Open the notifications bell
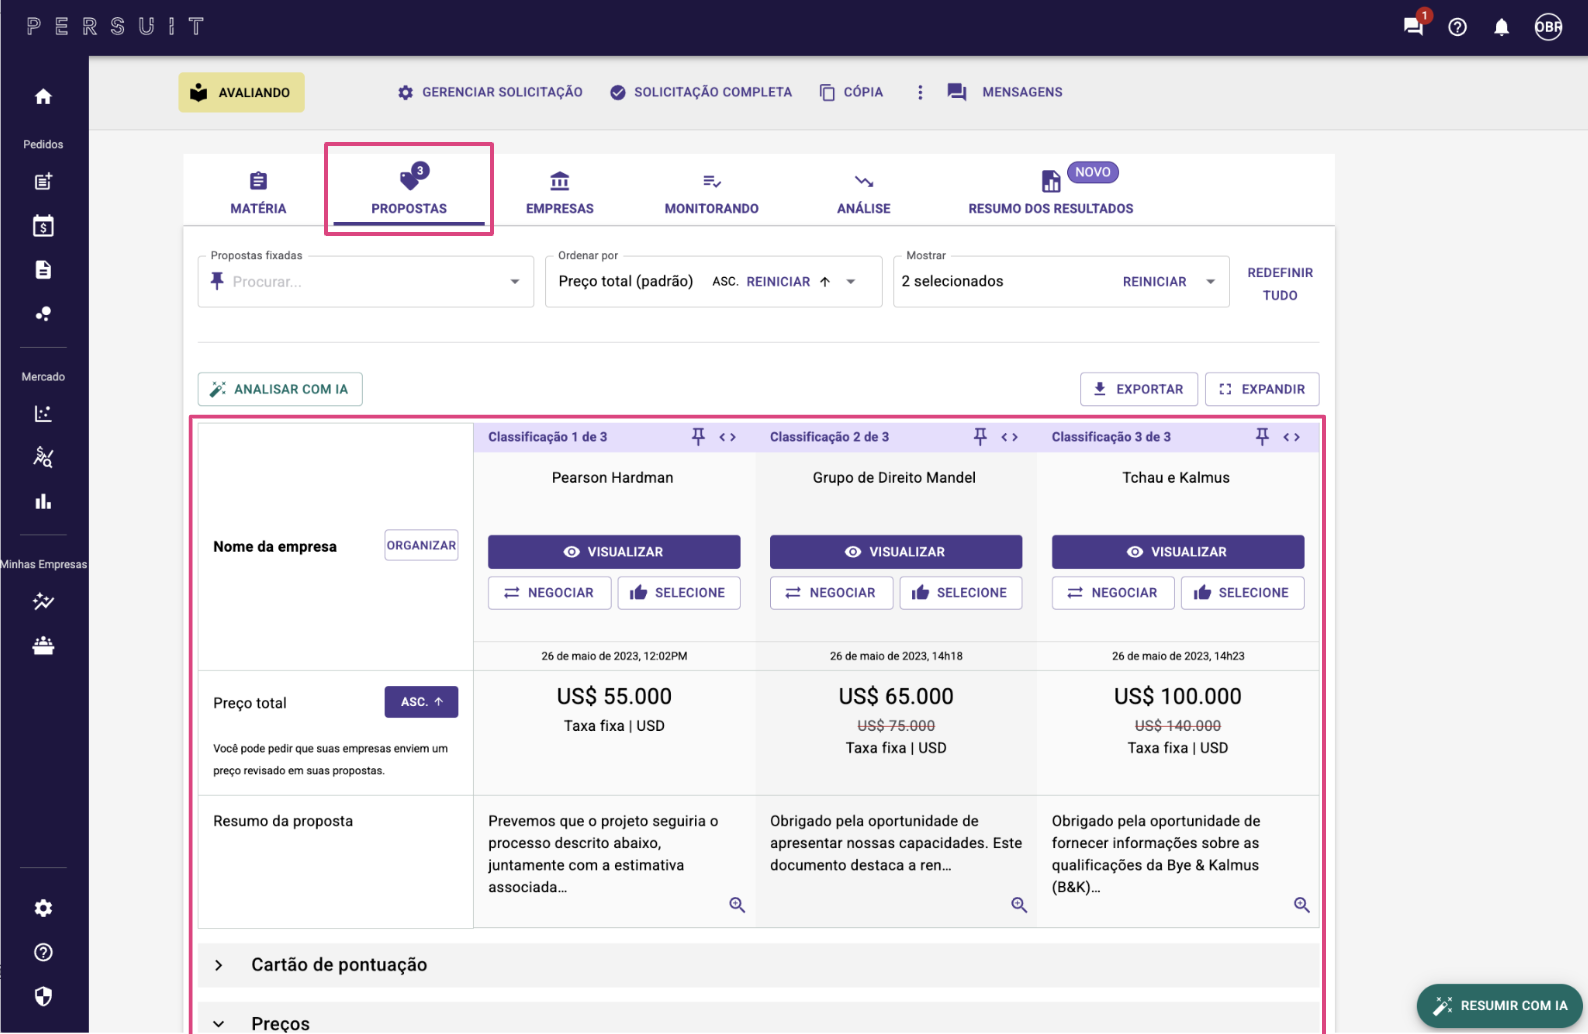 coord(1502,27)
